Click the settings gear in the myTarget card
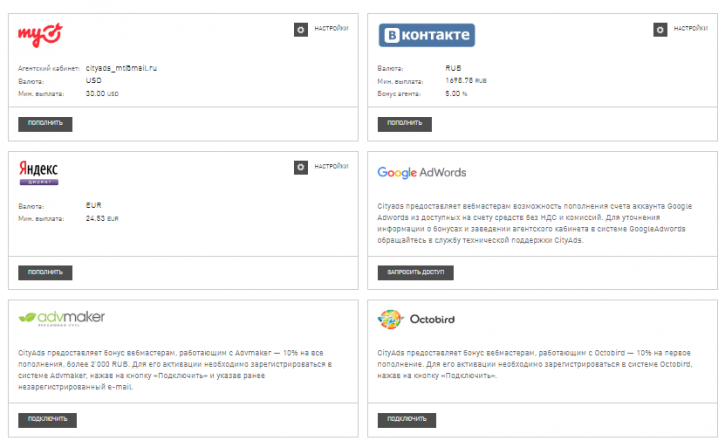Viewport: 725px width, 441px height. point(301,30)
